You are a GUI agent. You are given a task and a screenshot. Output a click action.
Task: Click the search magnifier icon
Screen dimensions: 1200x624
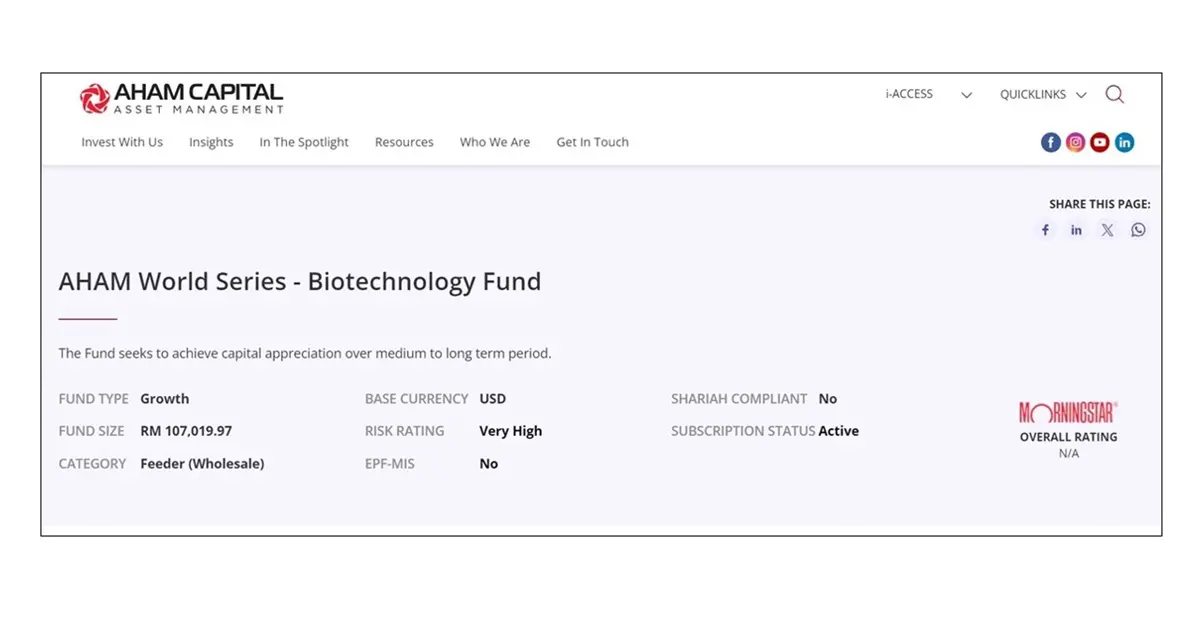click(x=1114, y=95)
